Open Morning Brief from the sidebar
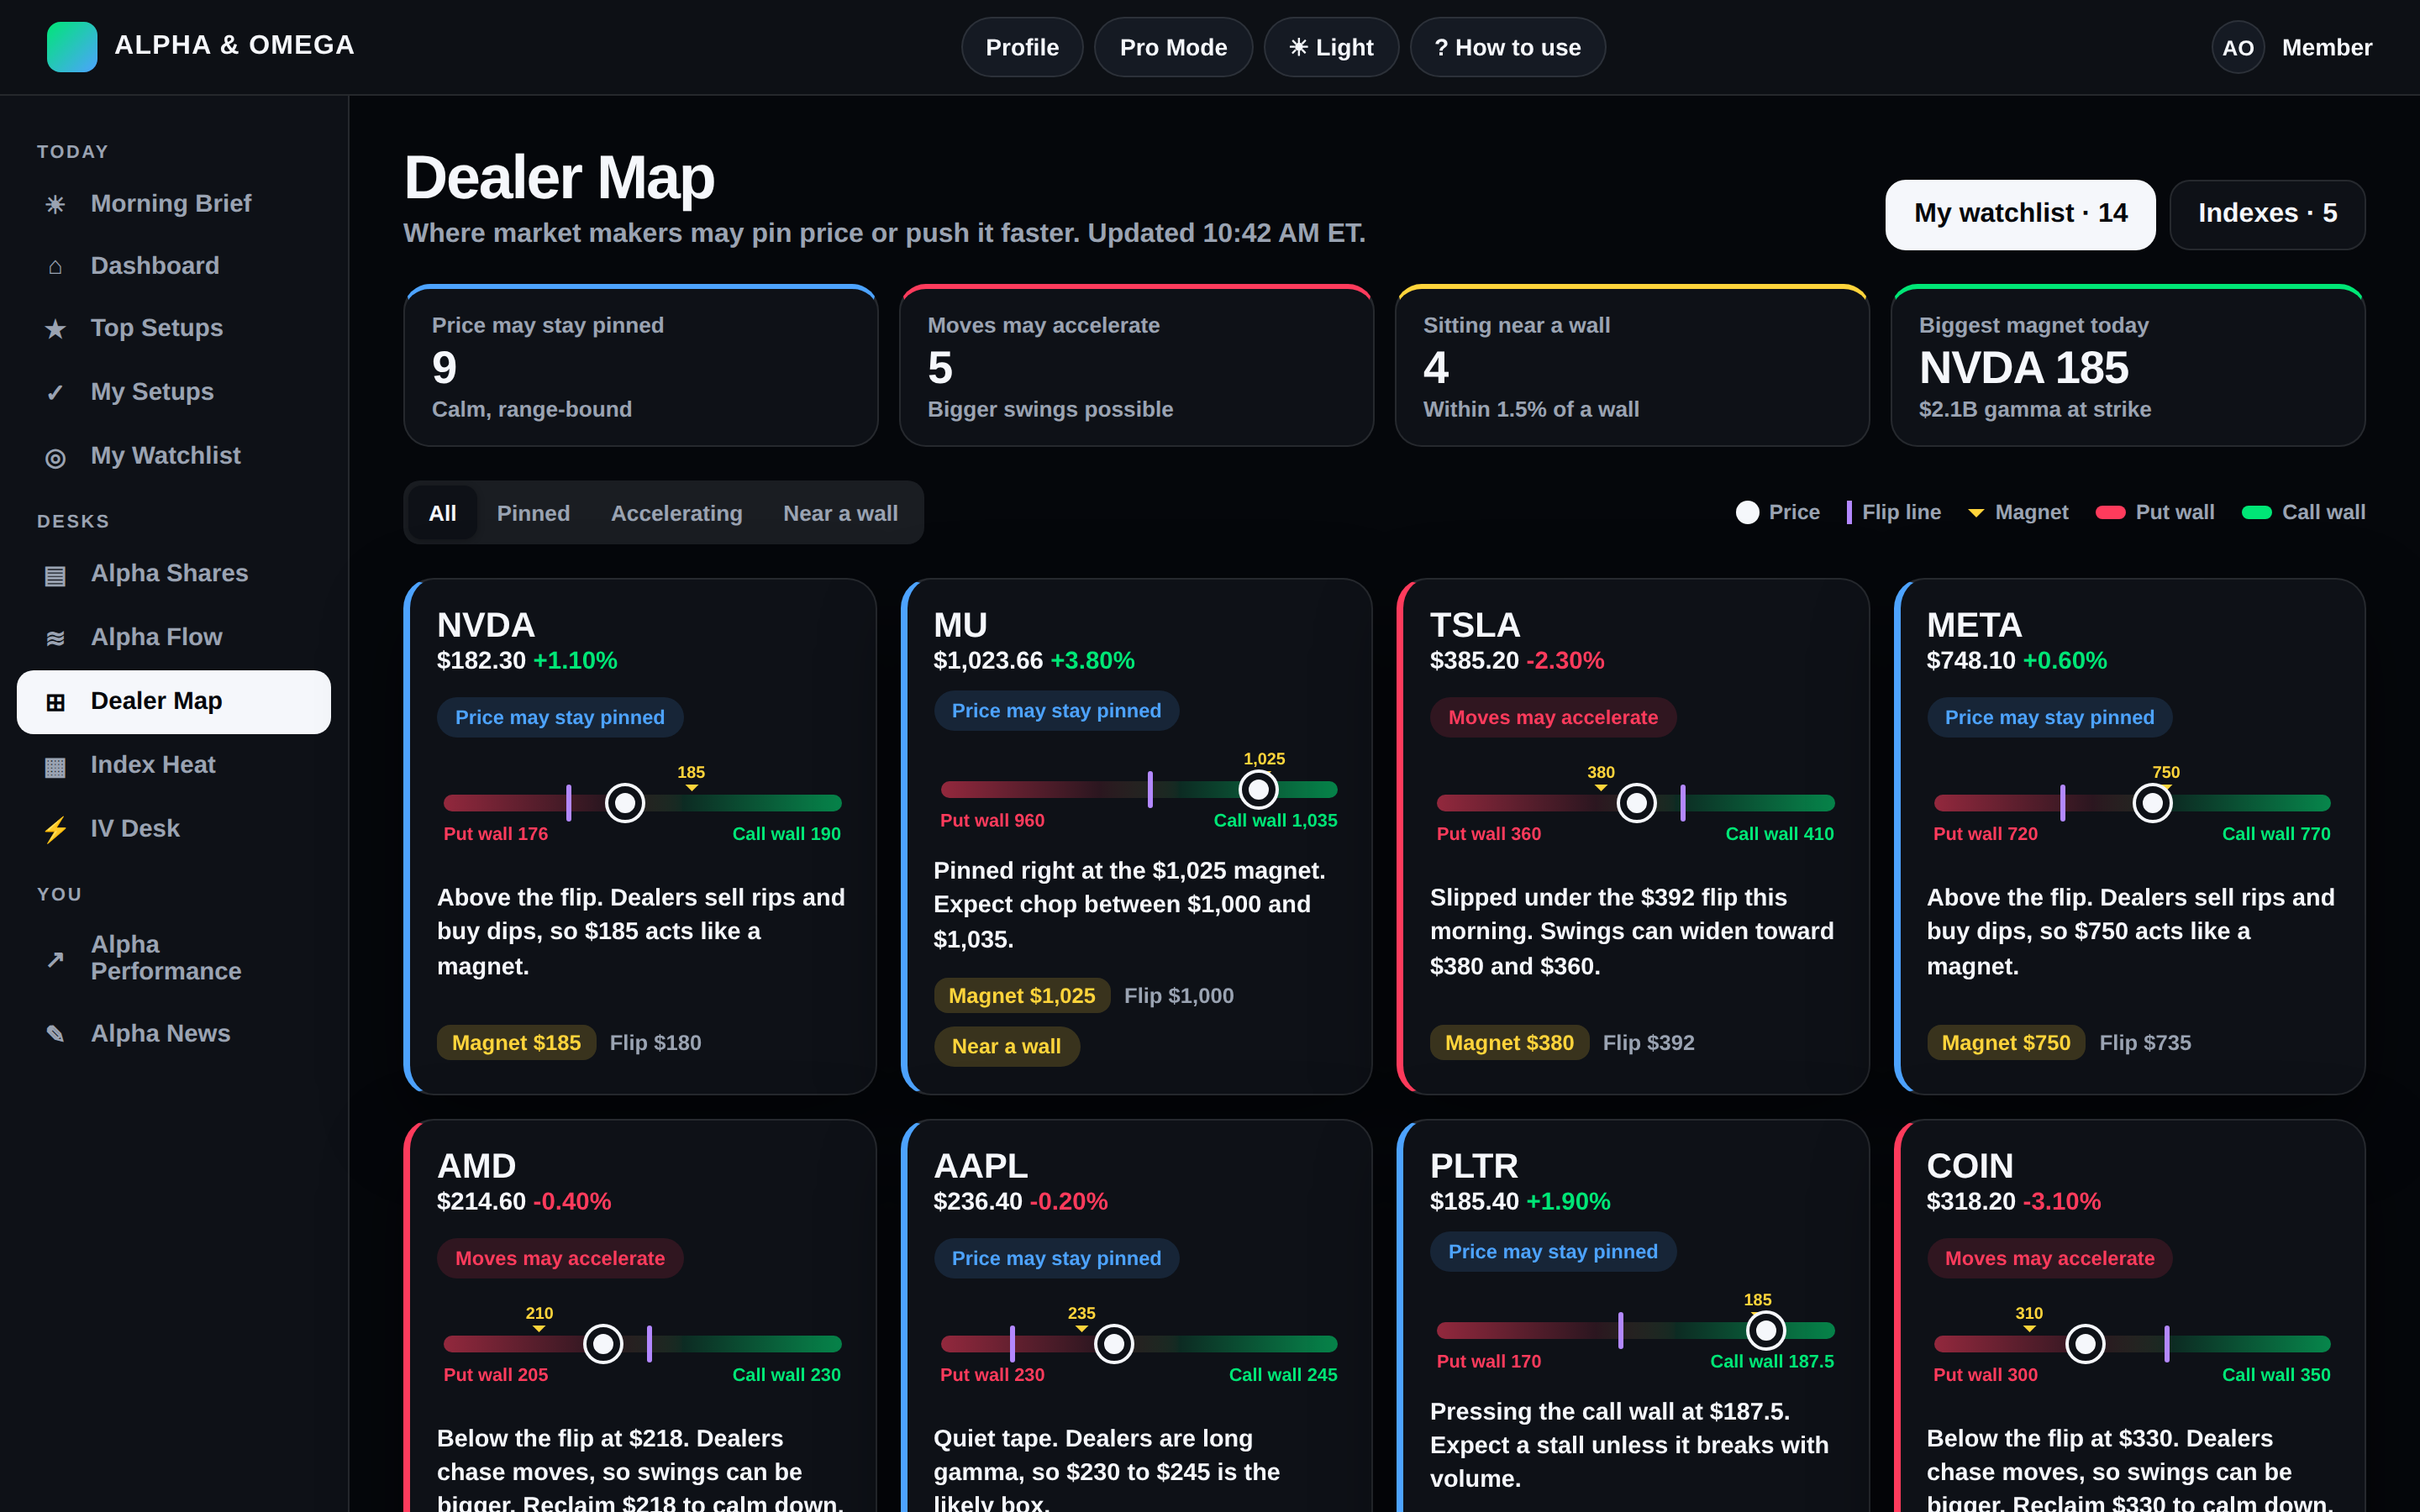This screenshot has height=1512, width=2420. coord(174,204)
